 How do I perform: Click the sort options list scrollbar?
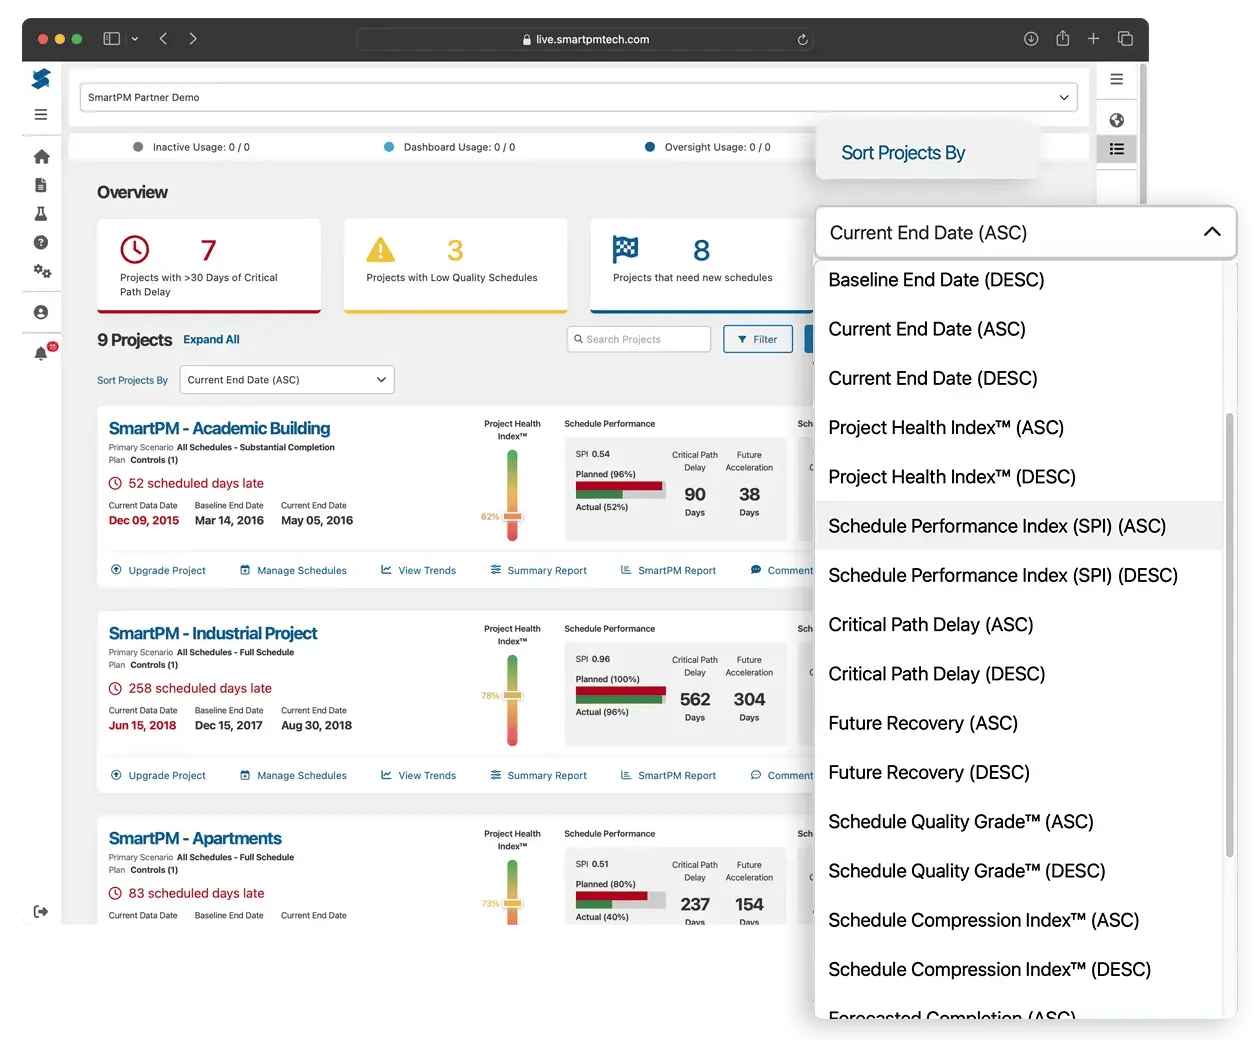[x=1230, y=635]
